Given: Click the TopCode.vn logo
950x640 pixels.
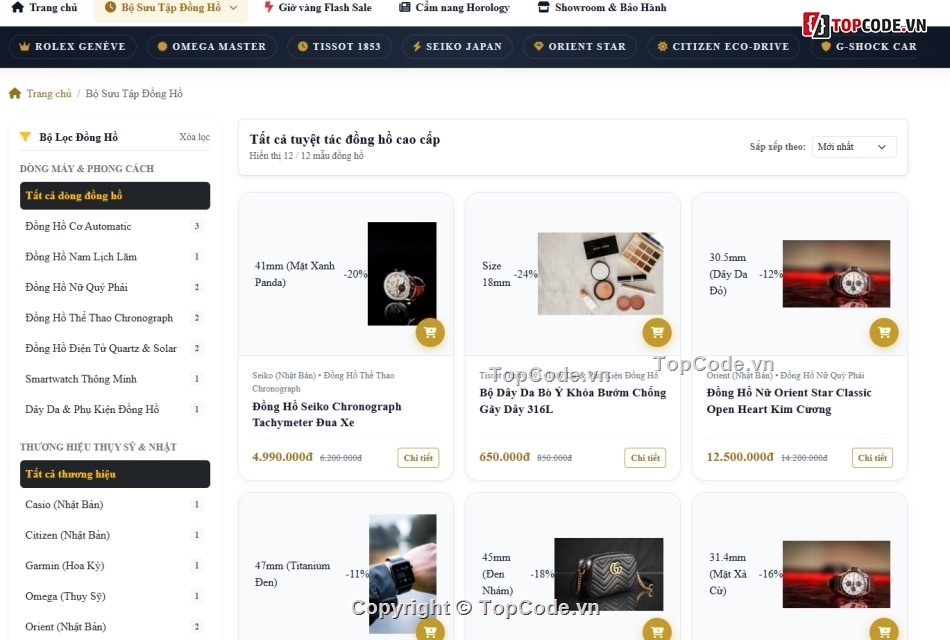Looking at the screenshot, I should (865, 25).
